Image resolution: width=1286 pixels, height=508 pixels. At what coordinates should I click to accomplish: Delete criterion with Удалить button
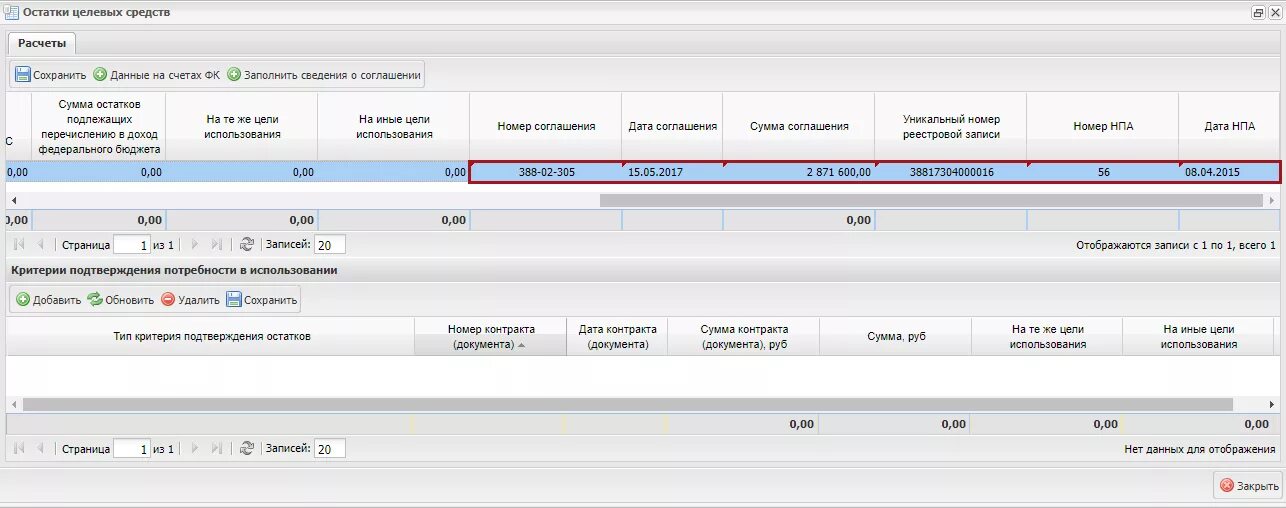(x=190, y=300)
